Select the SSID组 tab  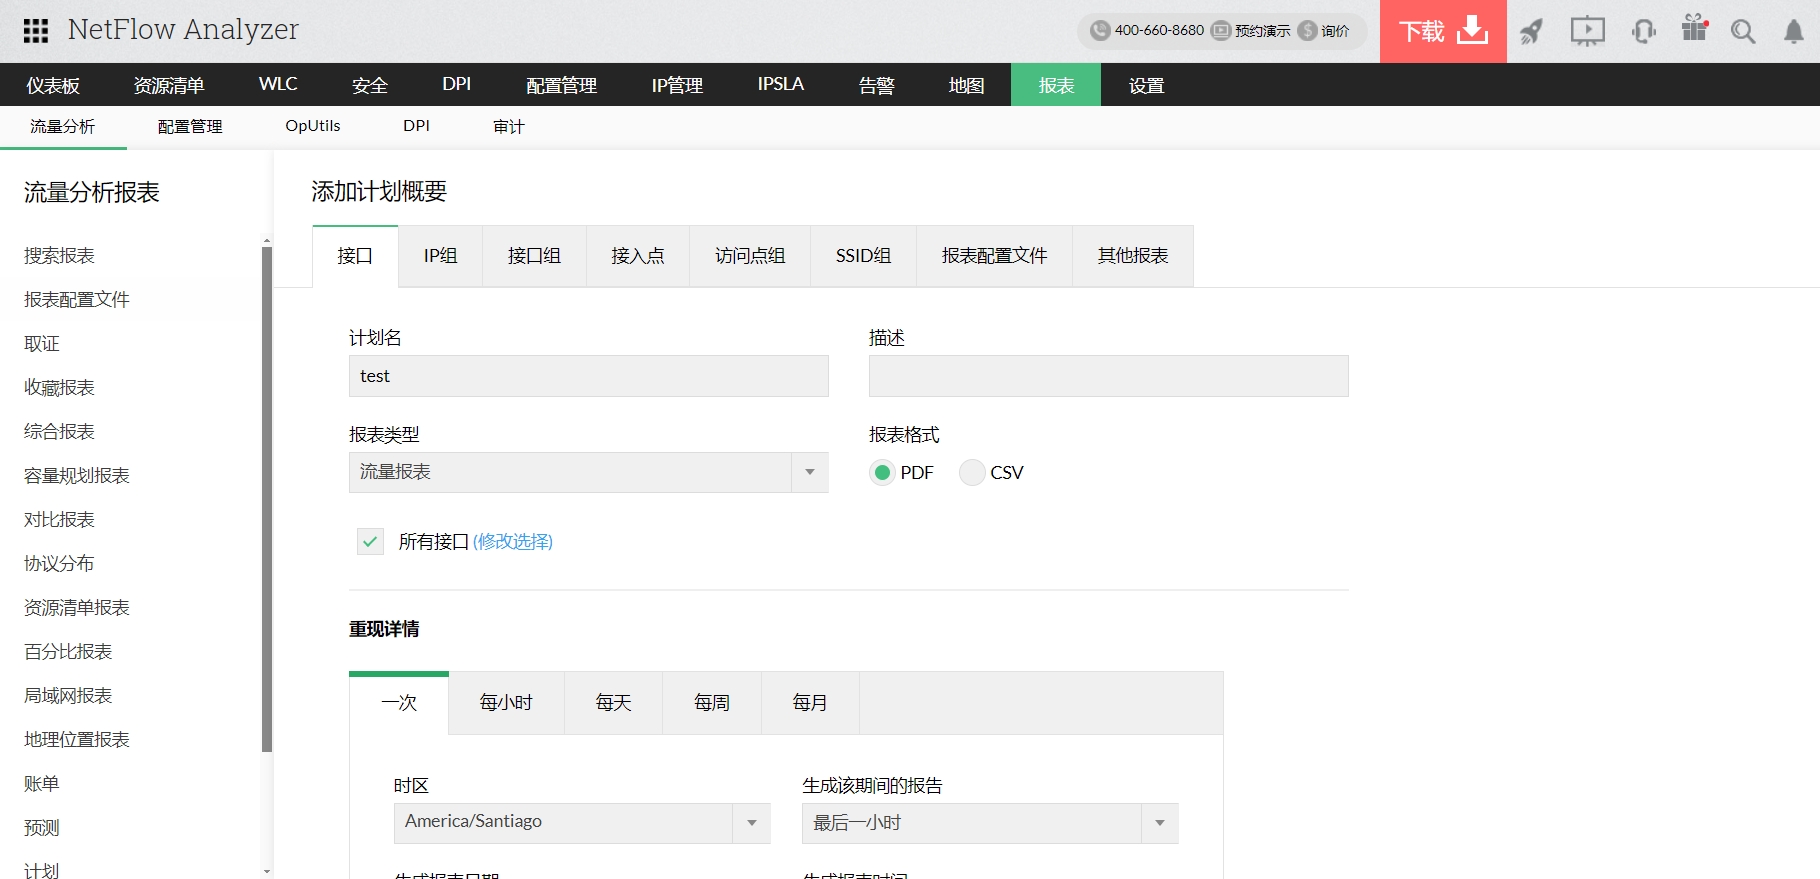pos(864,256)
